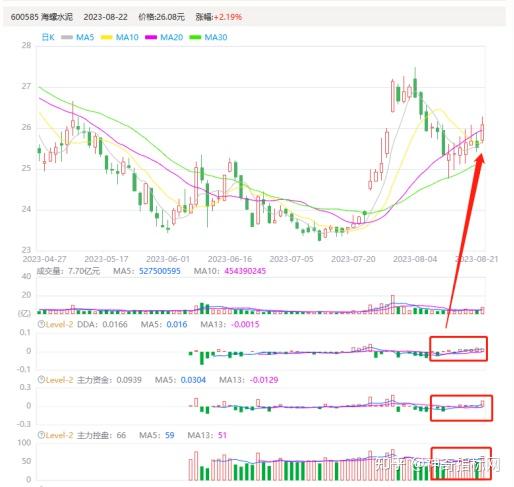Click the x-axis date 2023-08-04
This screenshot has height=487, width=514.
pyautogui.click(x=415, y=259)
